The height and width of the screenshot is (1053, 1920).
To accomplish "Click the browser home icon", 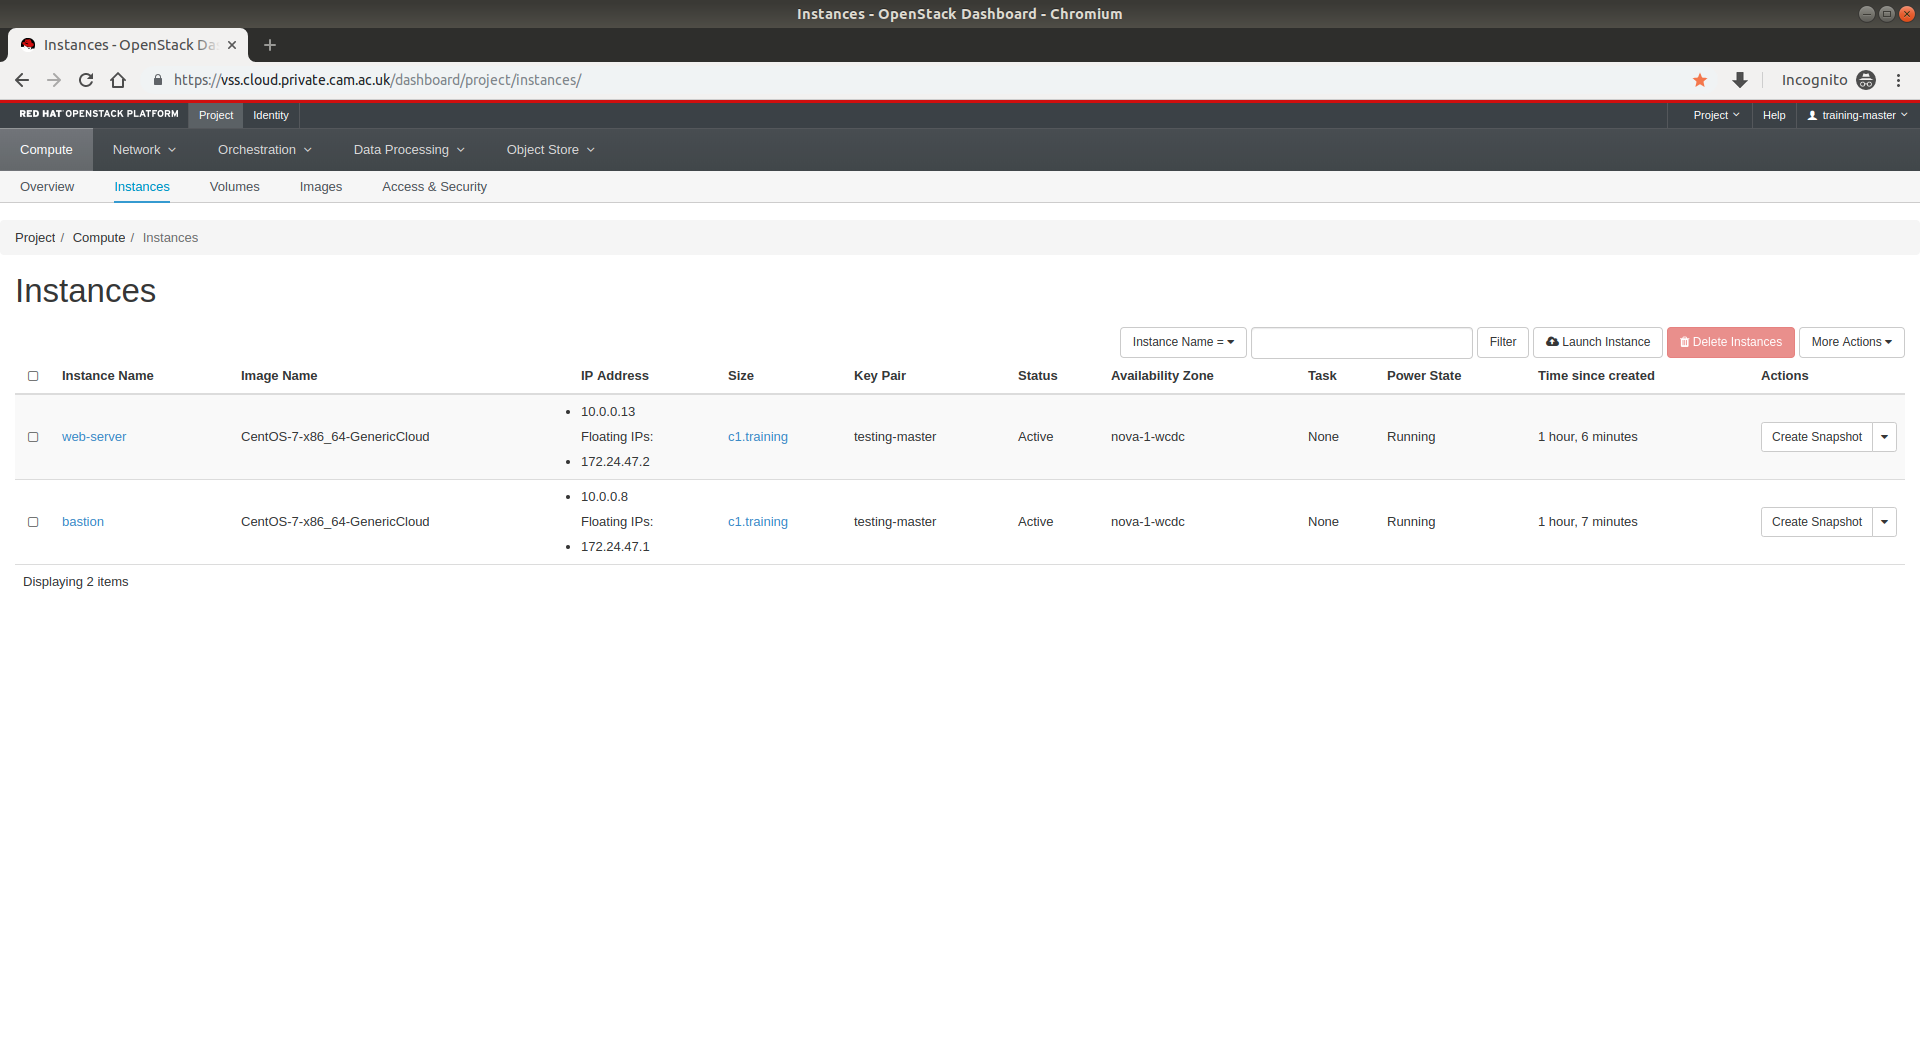I will (118, 80).
